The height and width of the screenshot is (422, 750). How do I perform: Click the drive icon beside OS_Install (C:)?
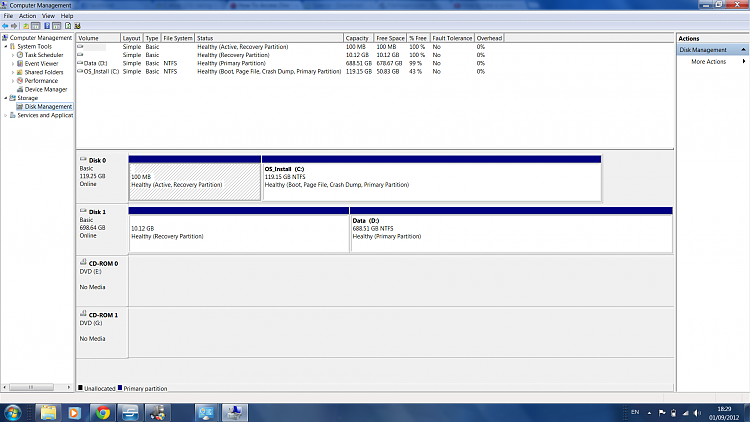[x=80, y=71]
